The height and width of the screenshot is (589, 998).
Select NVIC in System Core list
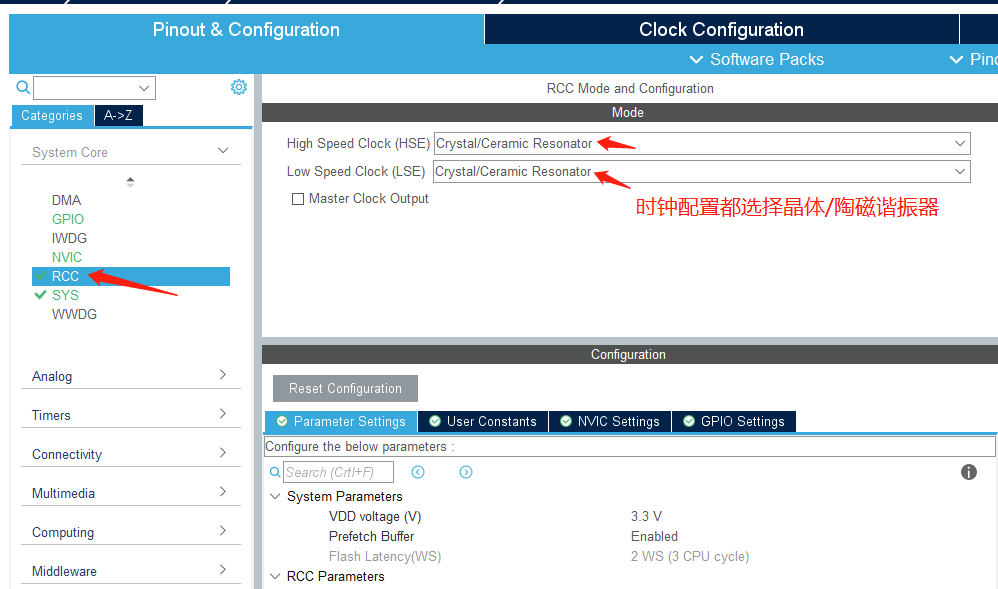[67, 257]
